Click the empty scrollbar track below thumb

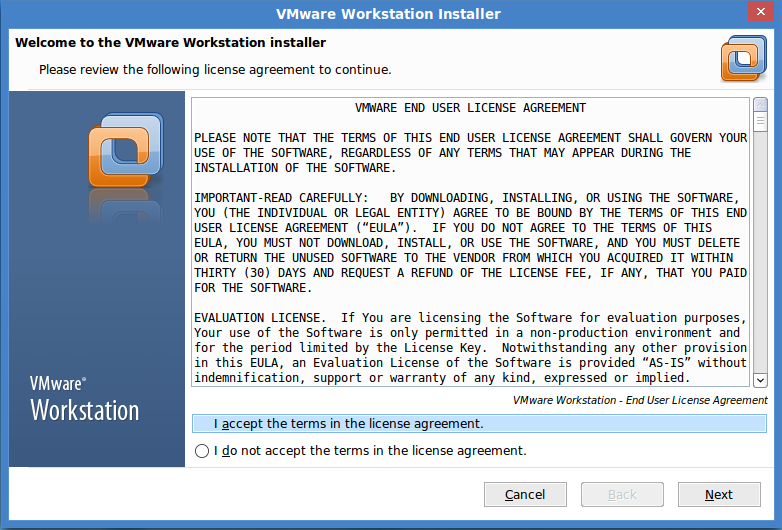tap(760, 252)
